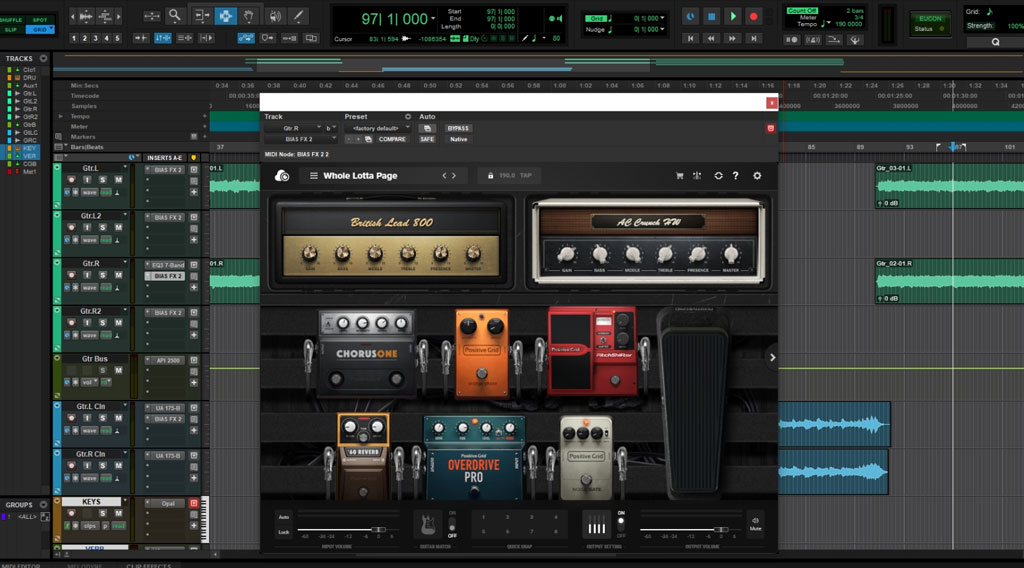The height and width of the screenshot is (568, 1024).
Task: Open the main counter format dropdown
Action: pyautogui.click(x=433, y=19)
